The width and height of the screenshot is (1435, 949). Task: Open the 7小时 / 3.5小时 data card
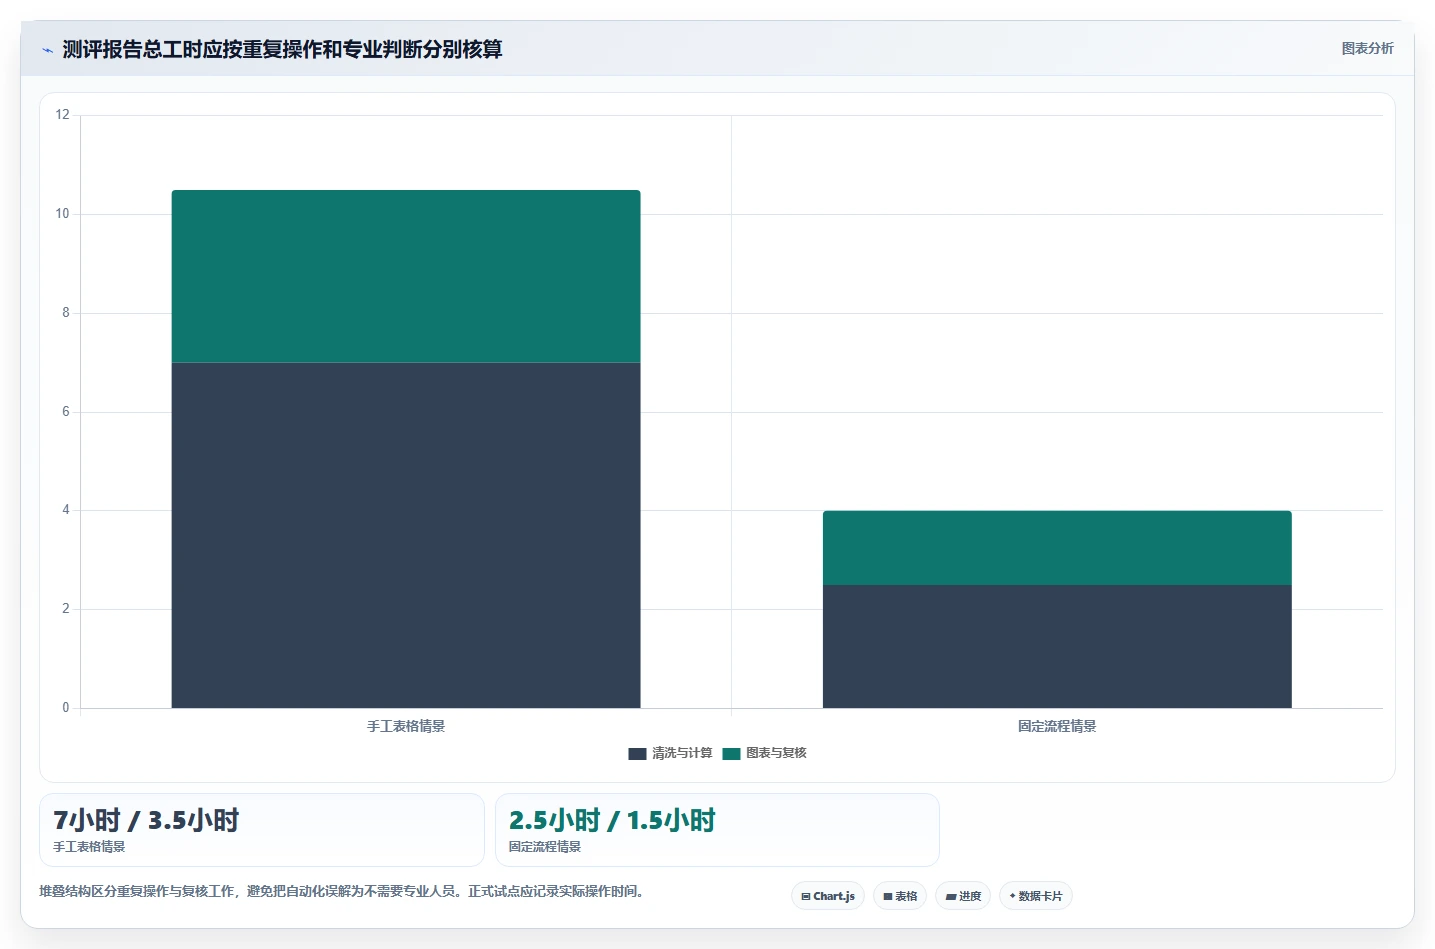[262, 830]
